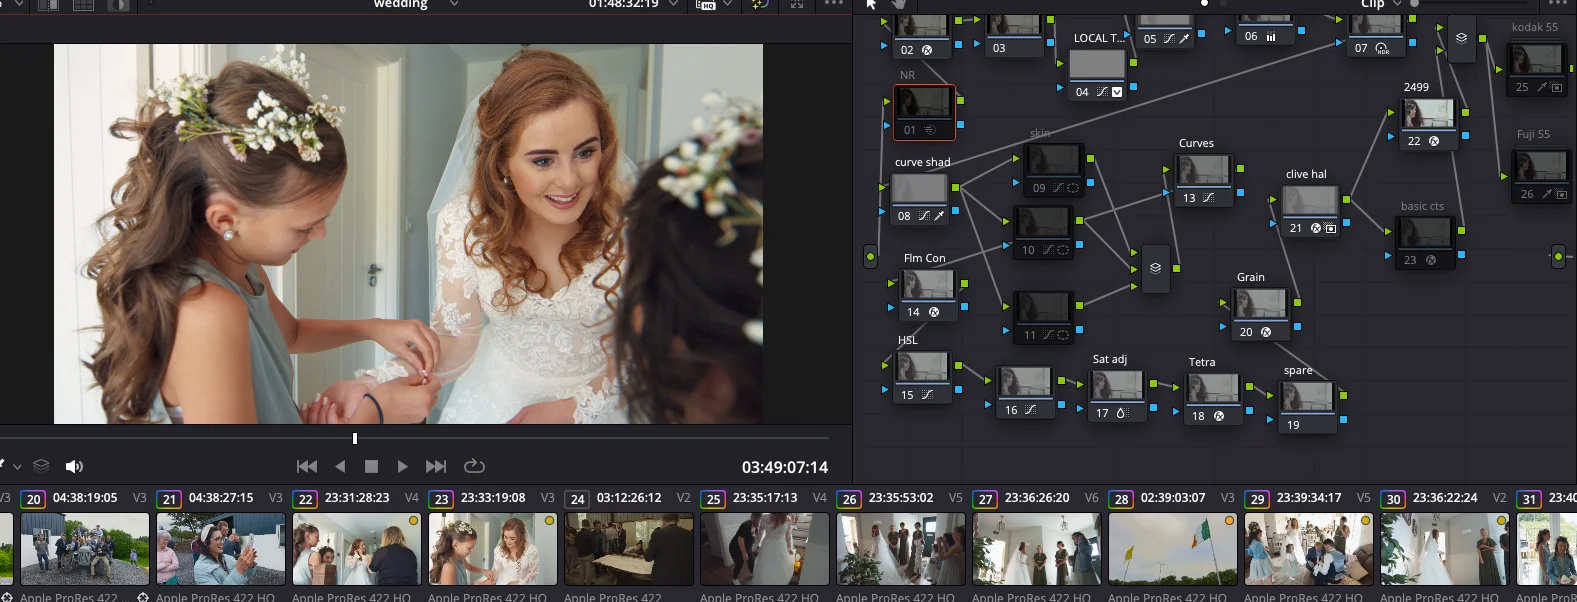Image resolution: width=1577 pixels, height=602 pixels.
Task: Select the 2499 node 22
Action: (1428, 123)
